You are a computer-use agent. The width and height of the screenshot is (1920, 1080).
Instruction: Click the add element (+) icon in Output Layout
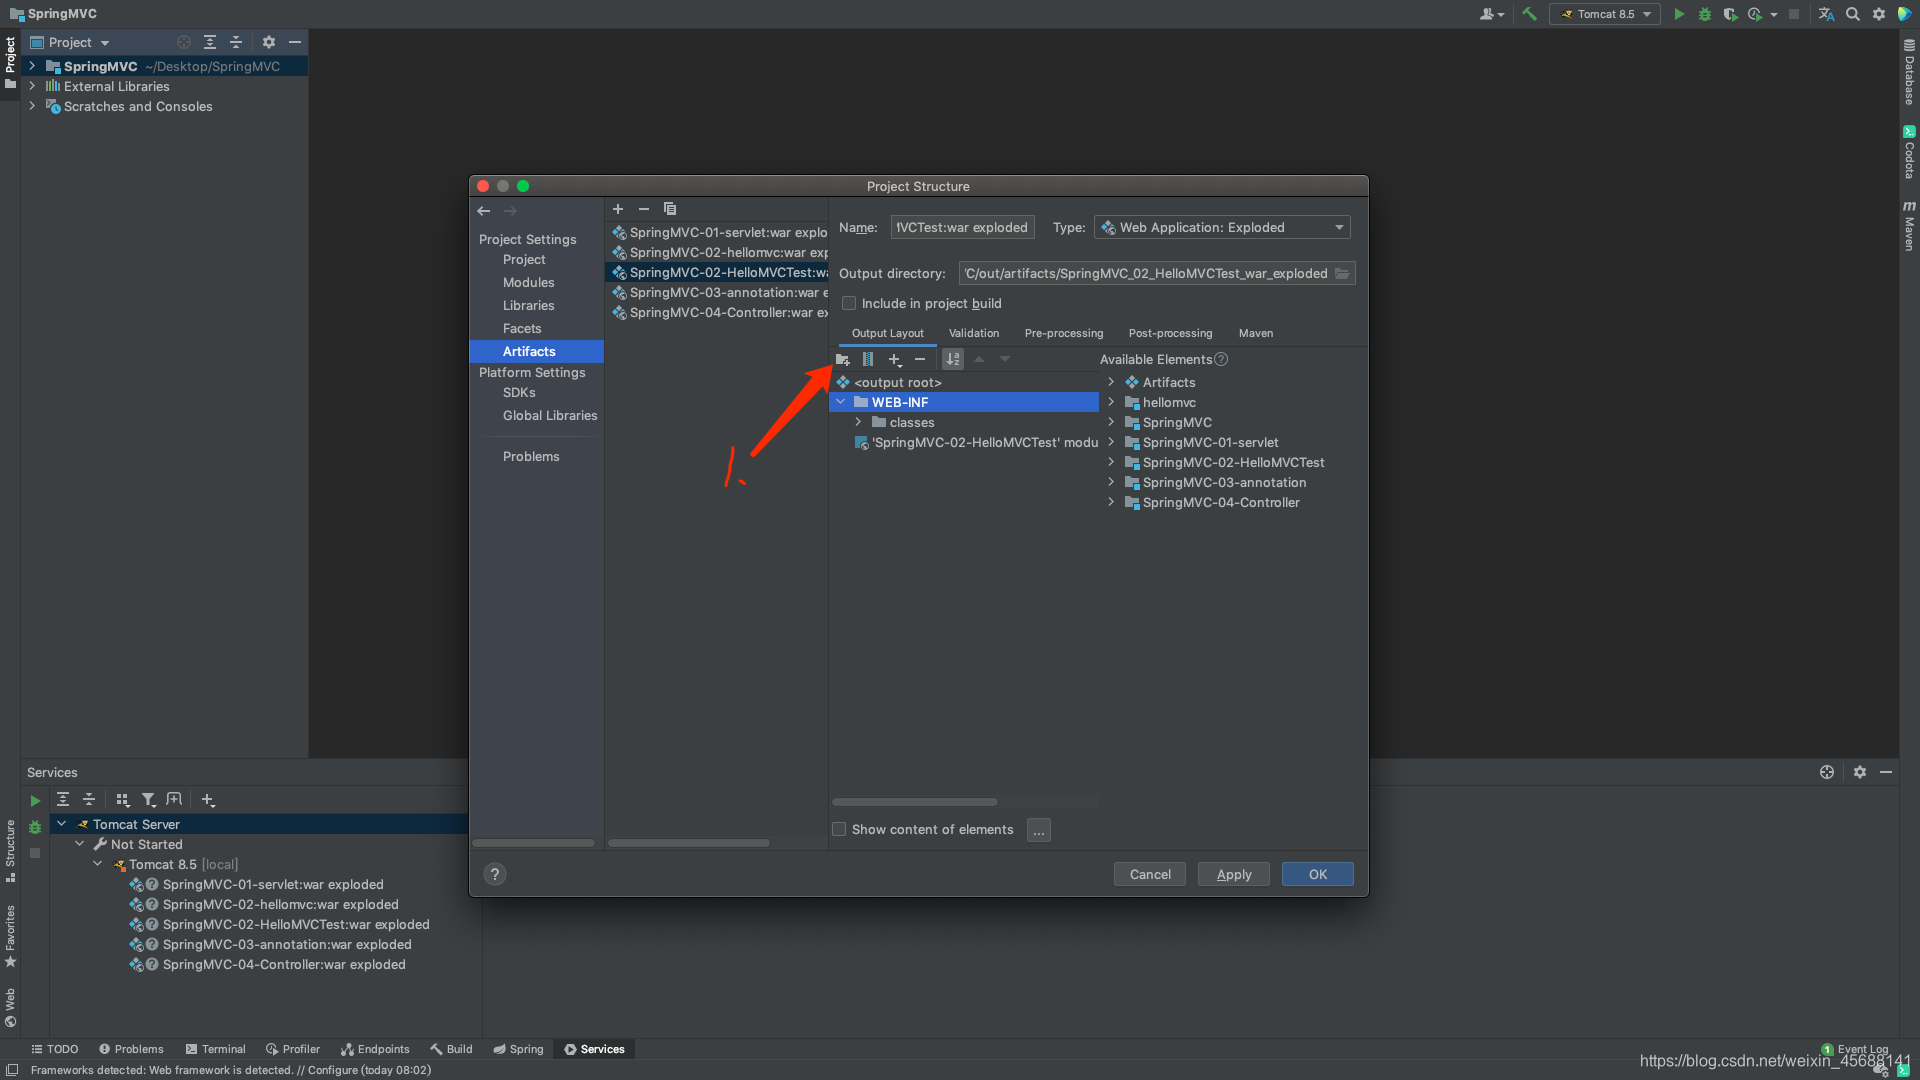[894, 359]
